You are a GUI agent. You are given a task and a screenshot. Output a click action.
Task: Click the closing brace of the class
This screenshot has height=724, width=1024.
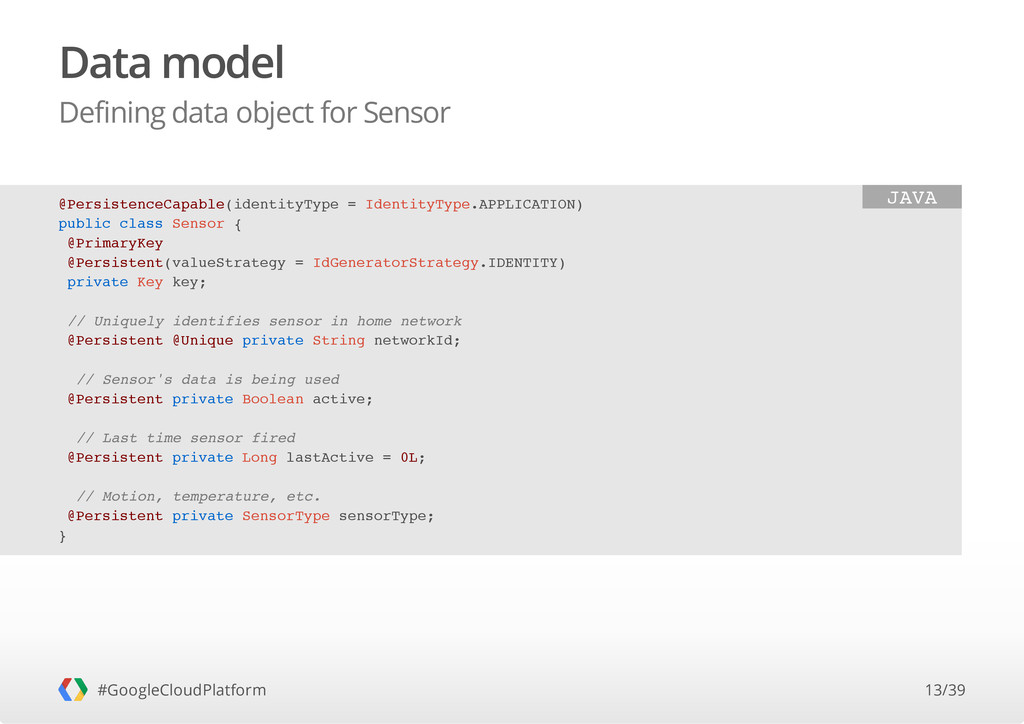click(x=63, y=536)
